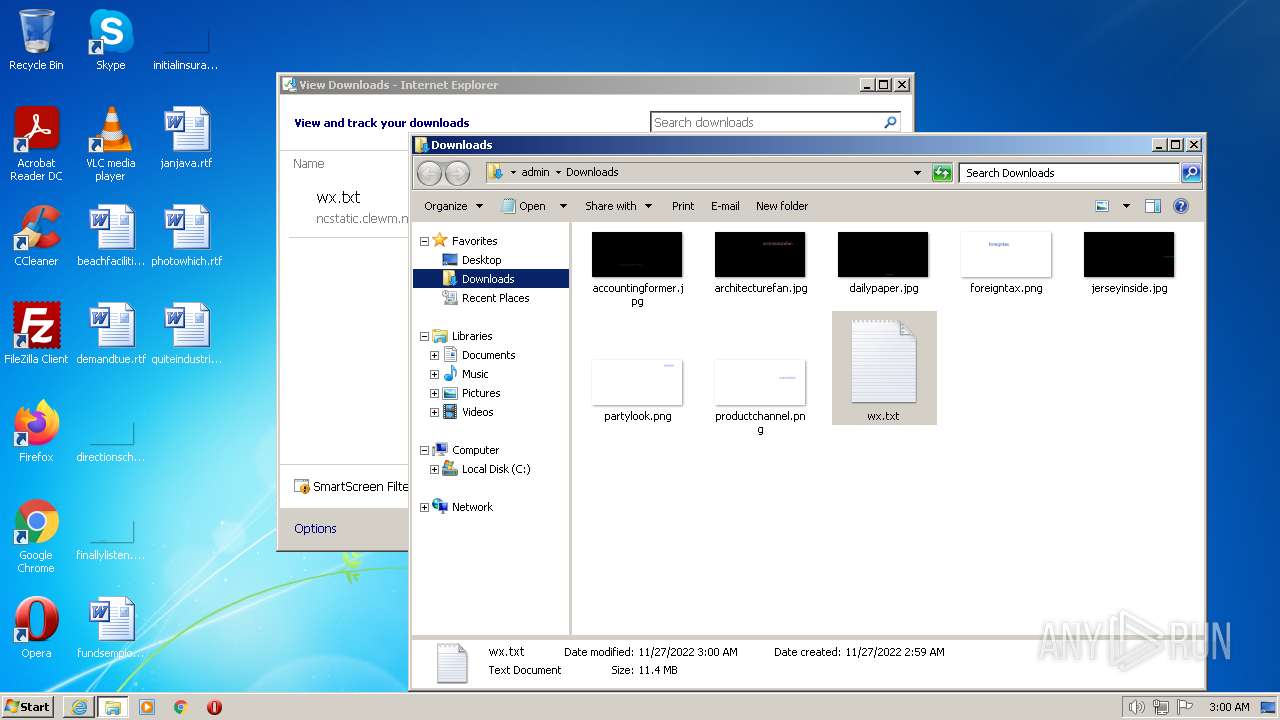Click the Search Downloads input field
The height and width of the screenshot is (720, 1280).
click(x=1069, y=173)
